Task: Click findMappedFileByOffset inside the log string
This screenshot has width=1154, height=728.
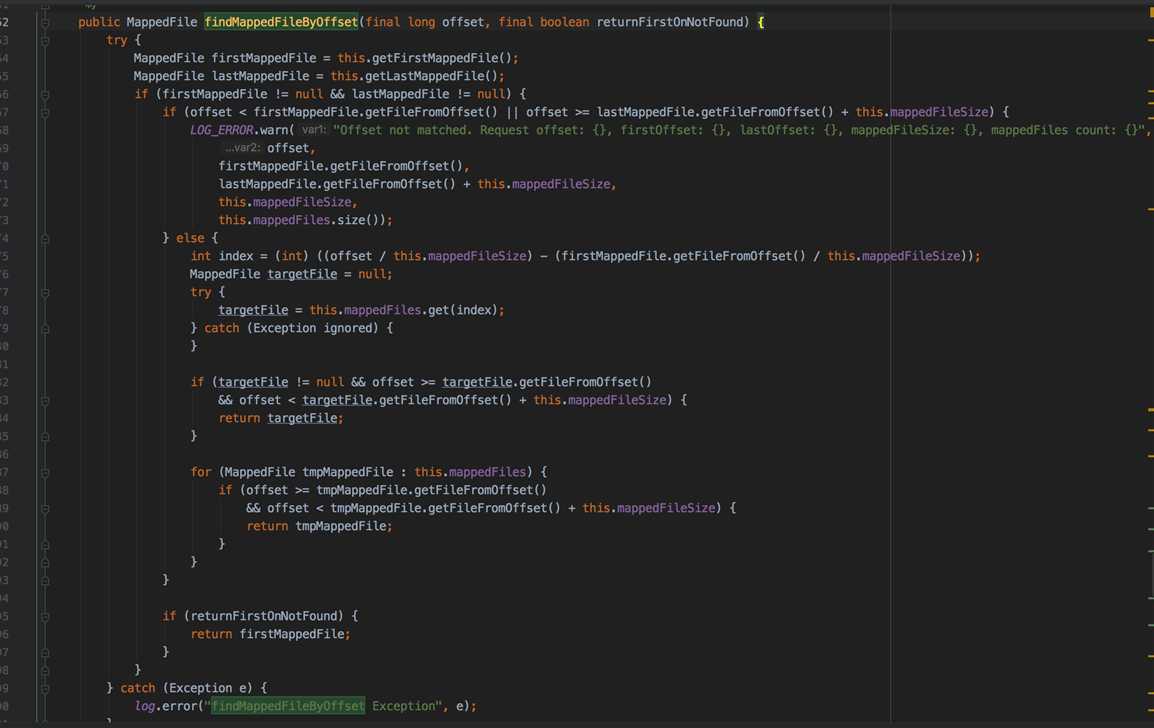Action: pos(288,706)
